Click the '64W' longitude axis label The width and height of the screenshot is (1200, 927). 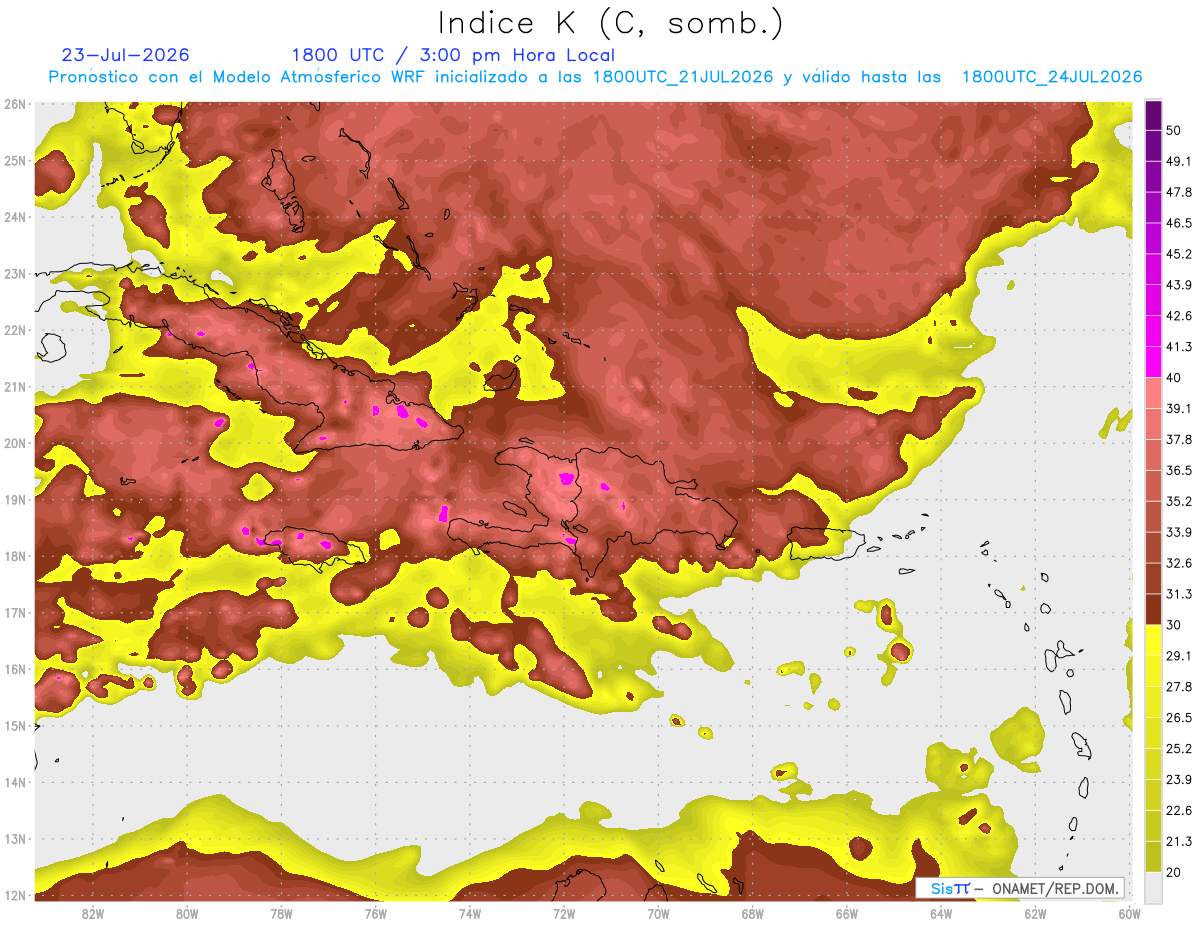pos(941,913)
